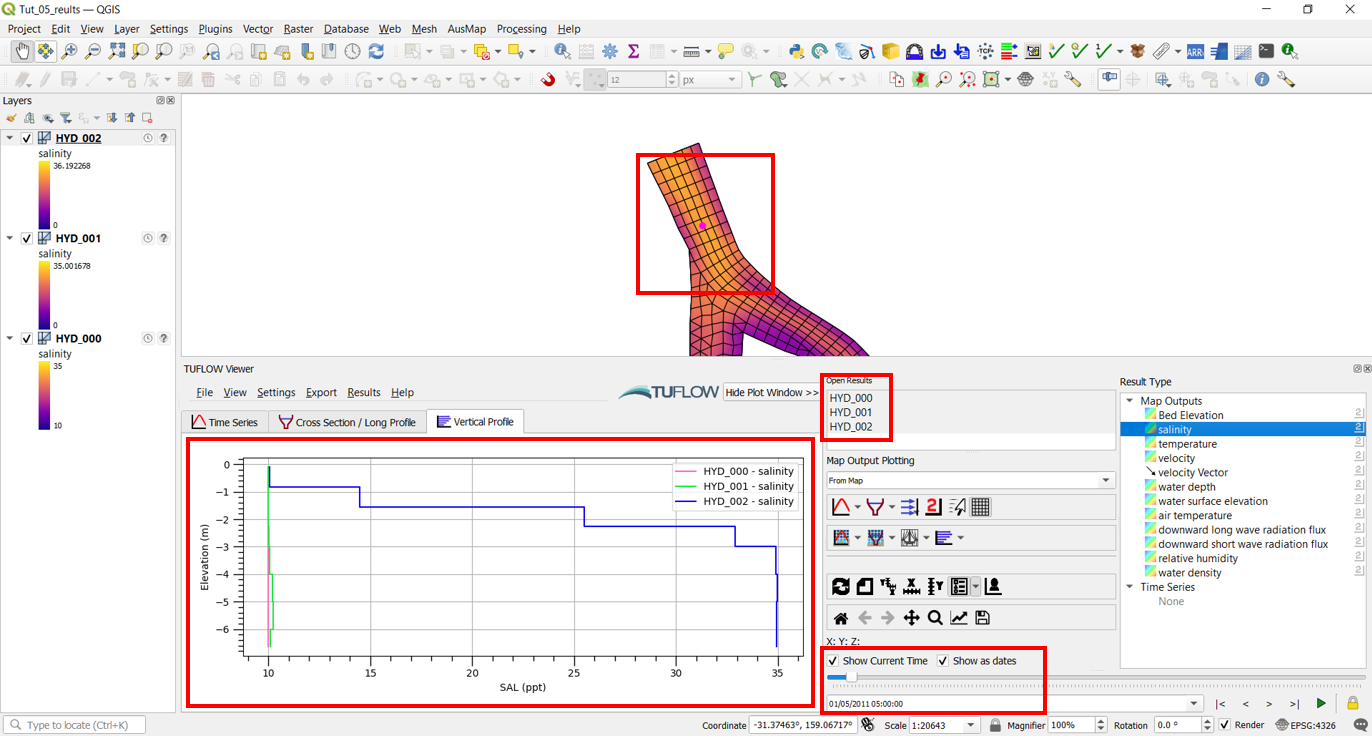
Task: Click the refresh plot icon
Action: [841, 587]
